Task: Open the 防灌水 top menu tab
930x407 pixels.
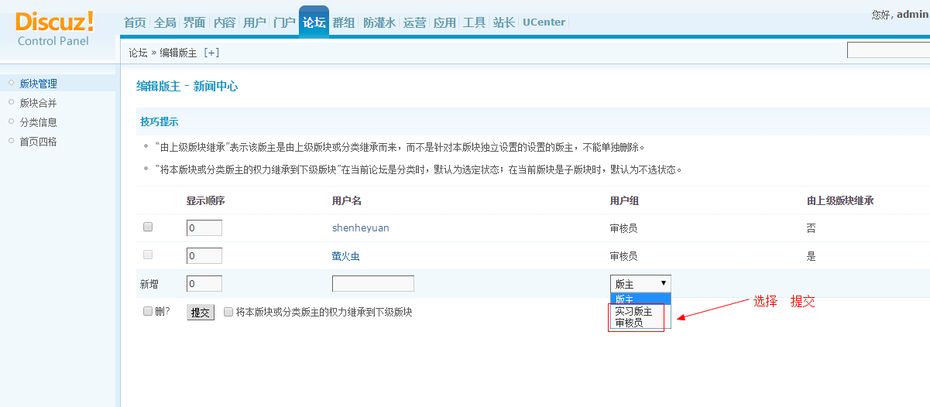Action: [x=379, y=23]
